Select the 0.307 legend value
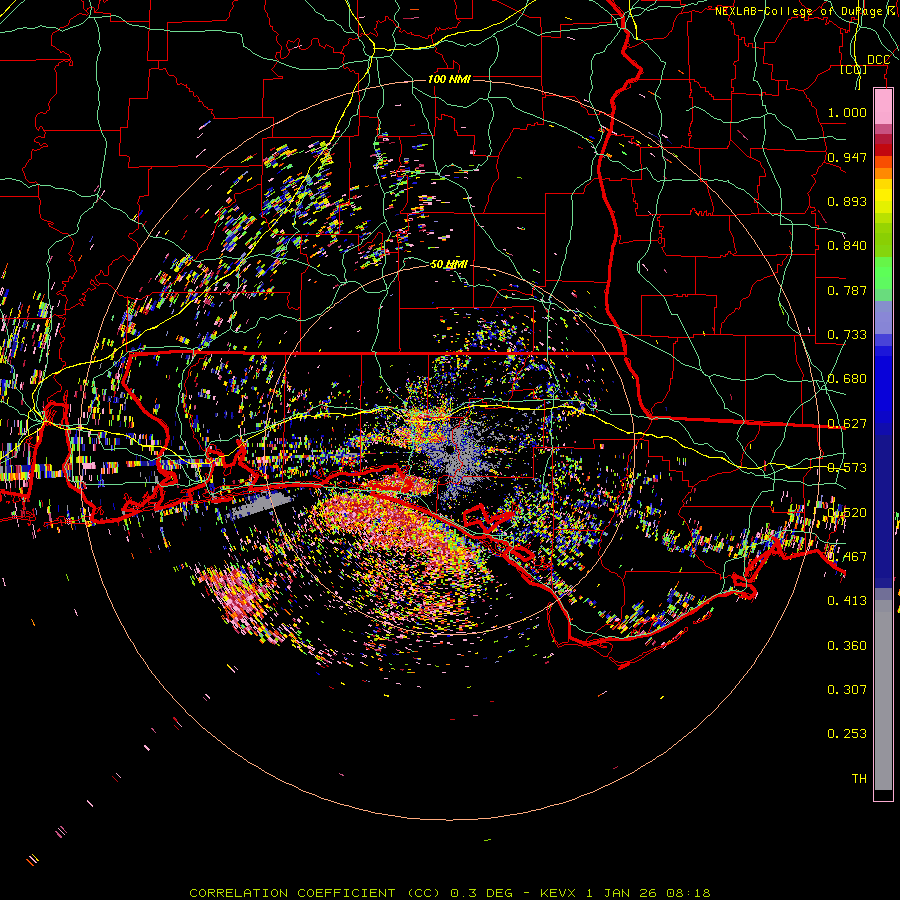This screenshot has width=900, height=900. coord(847,690)
